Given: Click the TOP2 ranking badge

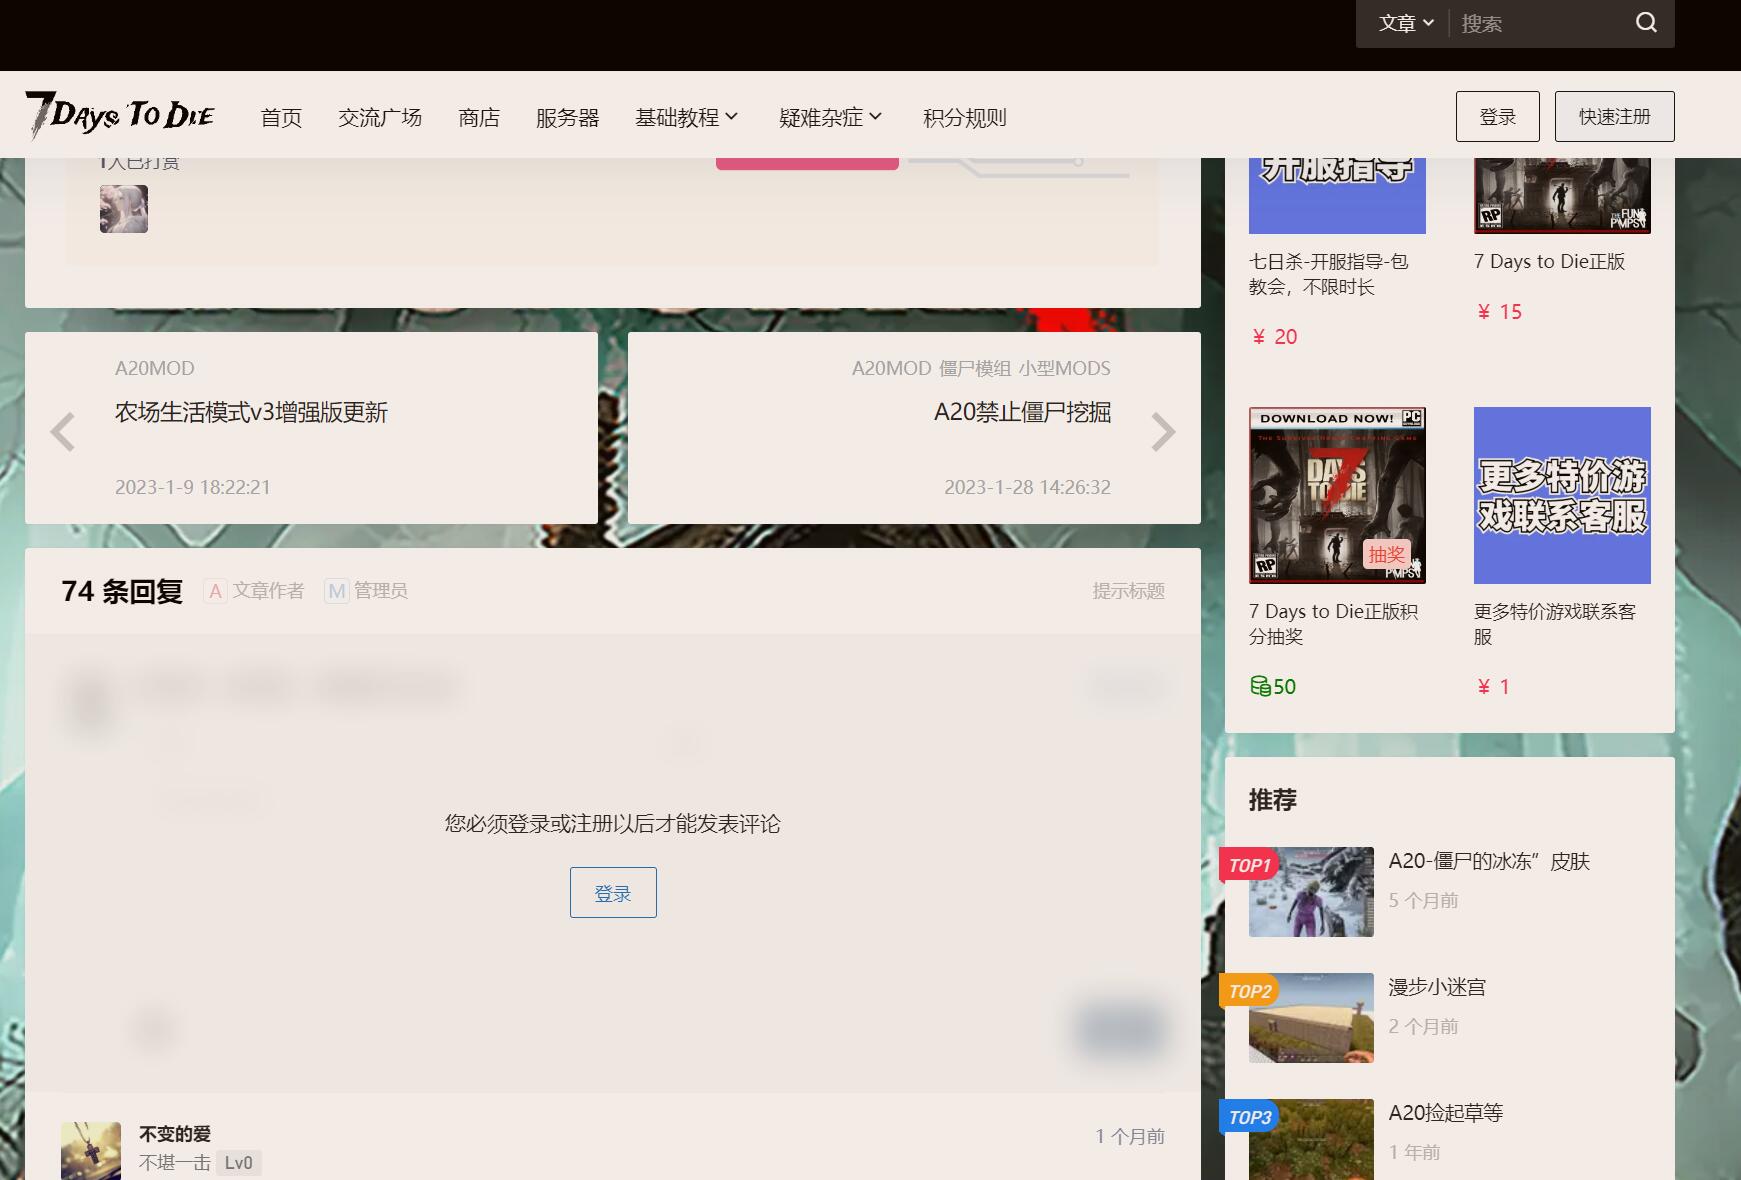Looking at the screenshot, I should click(x=1249, y=991).
